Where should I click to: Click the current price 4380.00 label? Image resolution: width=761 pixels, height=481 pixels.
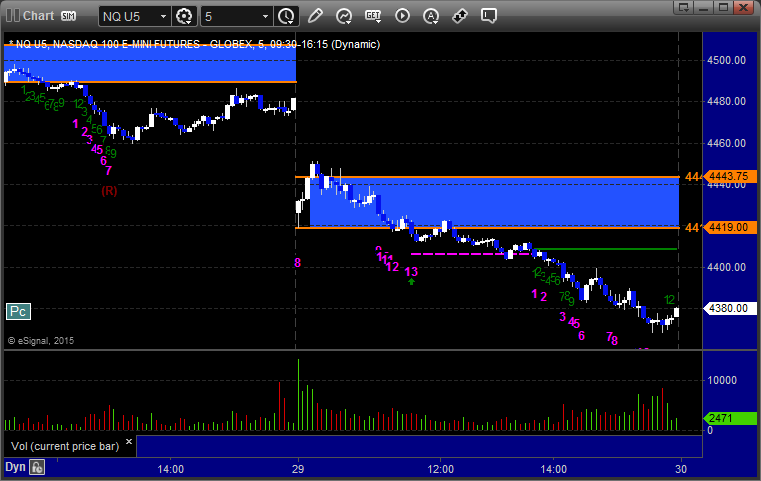(729, 308)
